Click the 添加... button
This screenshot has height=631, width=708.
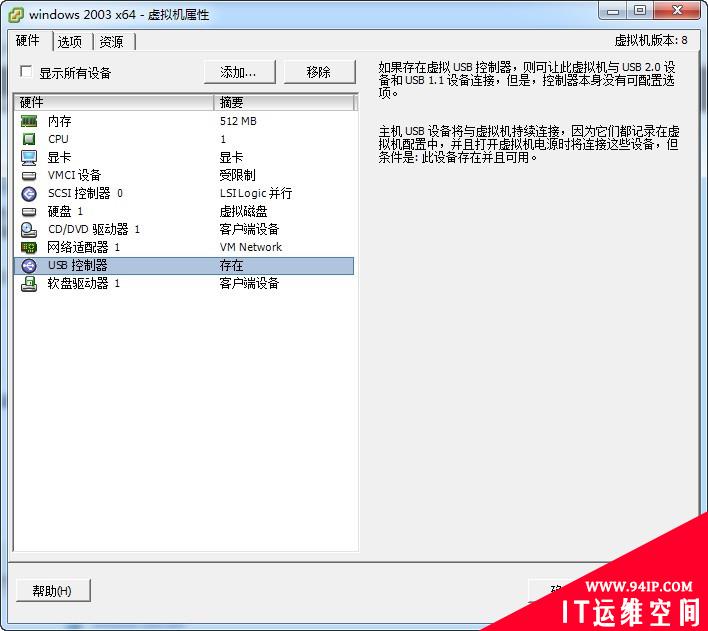tap(239, 72)
